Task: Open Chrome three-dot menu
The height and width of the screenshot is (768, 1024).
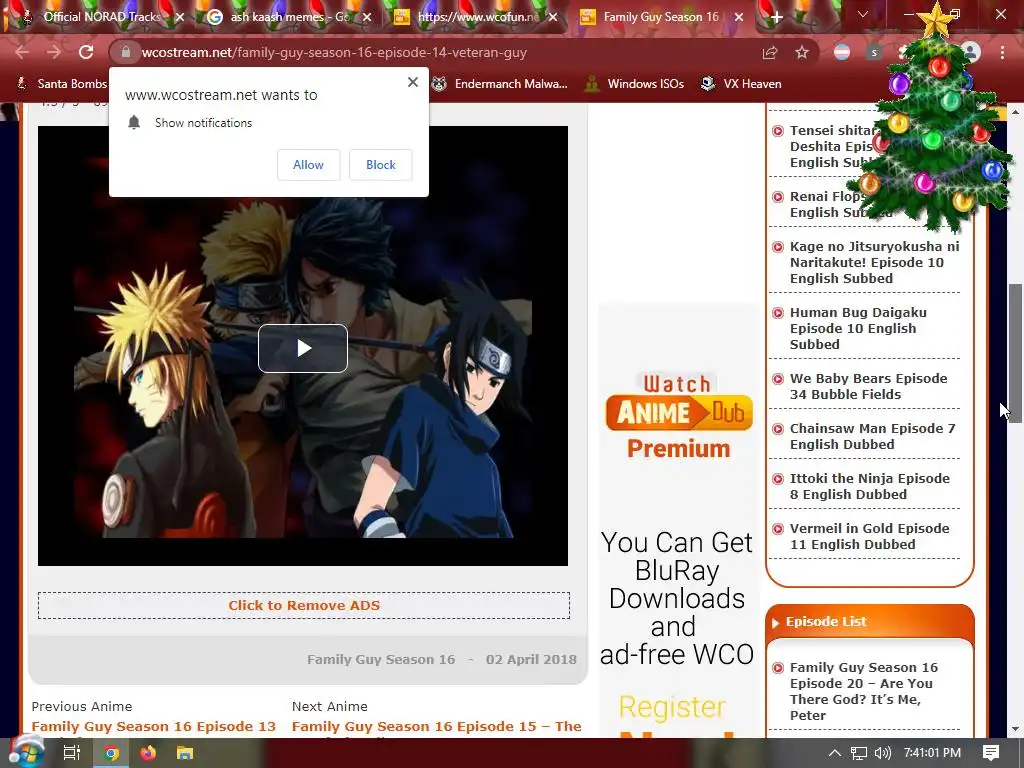Action: (1002, 52)
